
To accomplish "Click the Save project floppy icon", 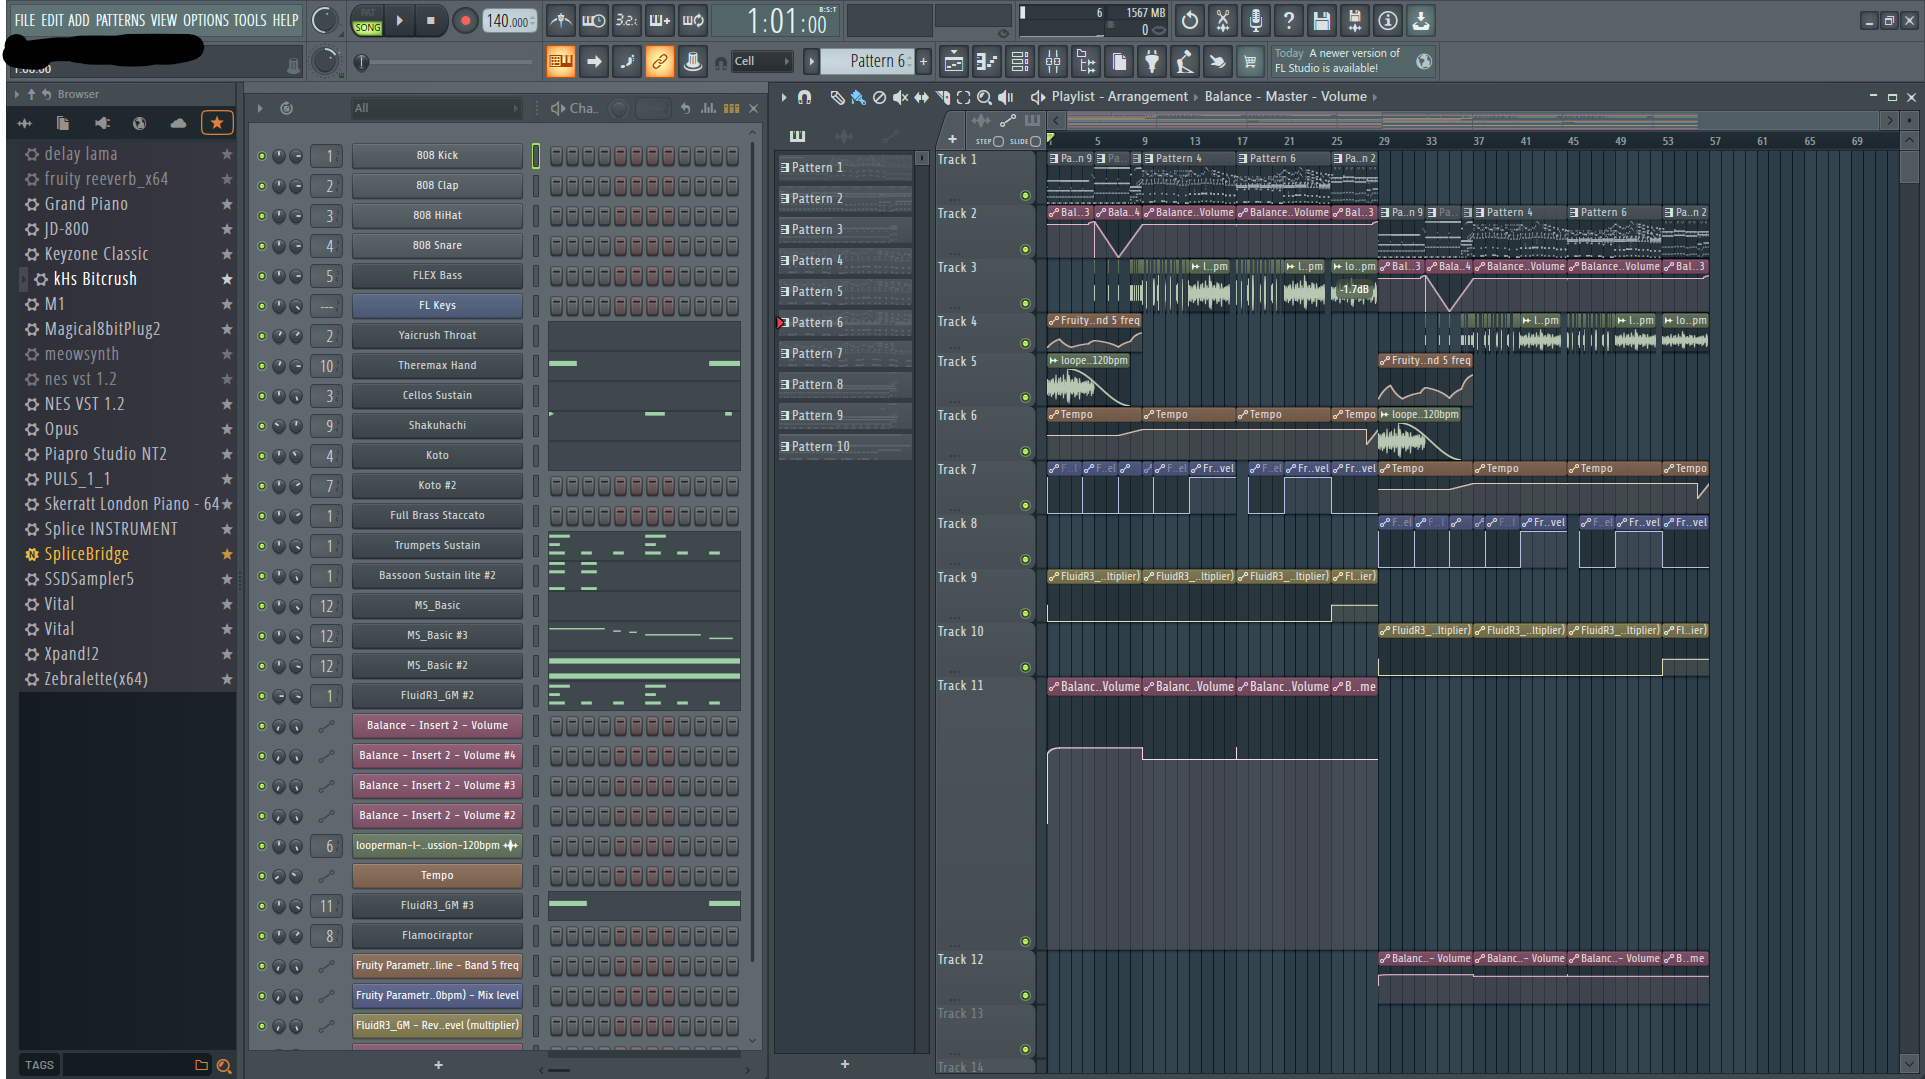I will pos(1321,20).
